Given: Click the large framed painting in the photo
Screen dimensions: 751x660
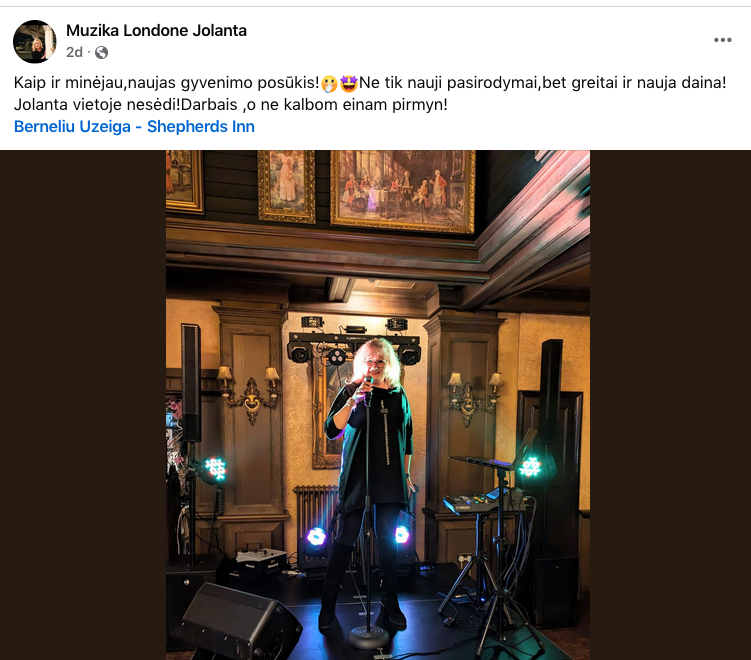Looking at the screenshot, I should (403, 189).
